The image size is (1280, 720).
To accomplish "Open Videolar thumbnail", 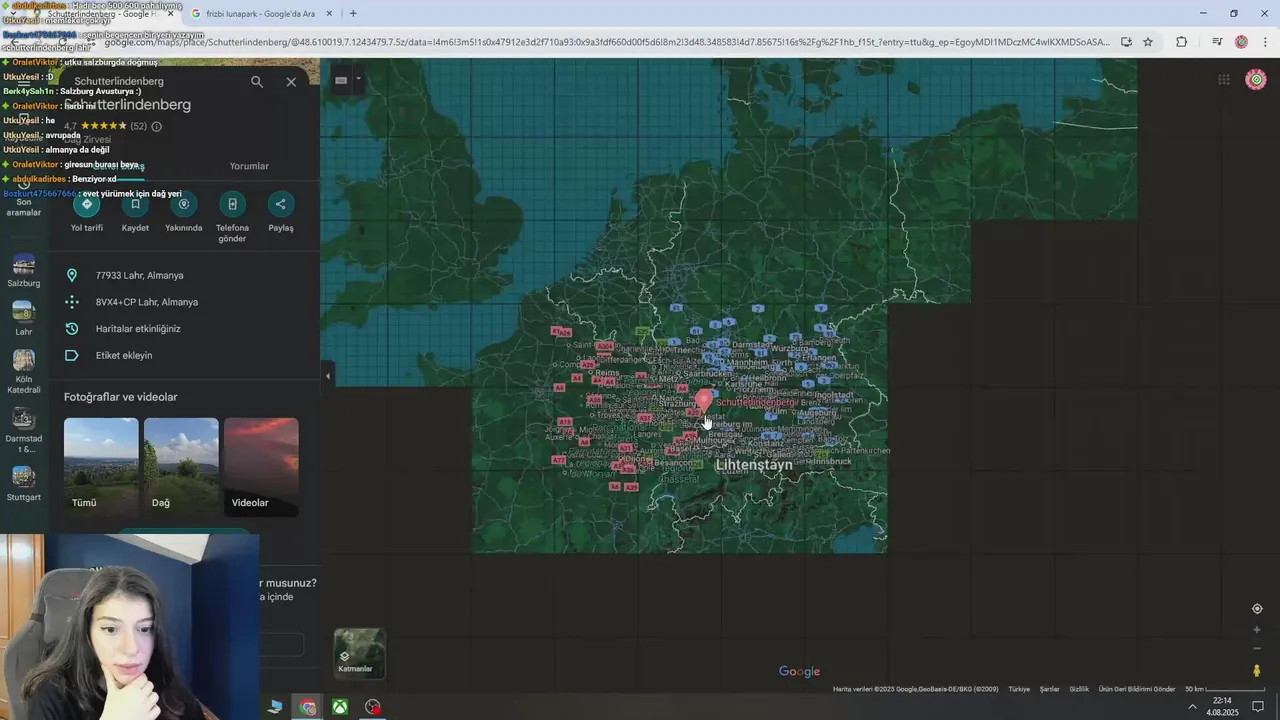I will (261, 467).
